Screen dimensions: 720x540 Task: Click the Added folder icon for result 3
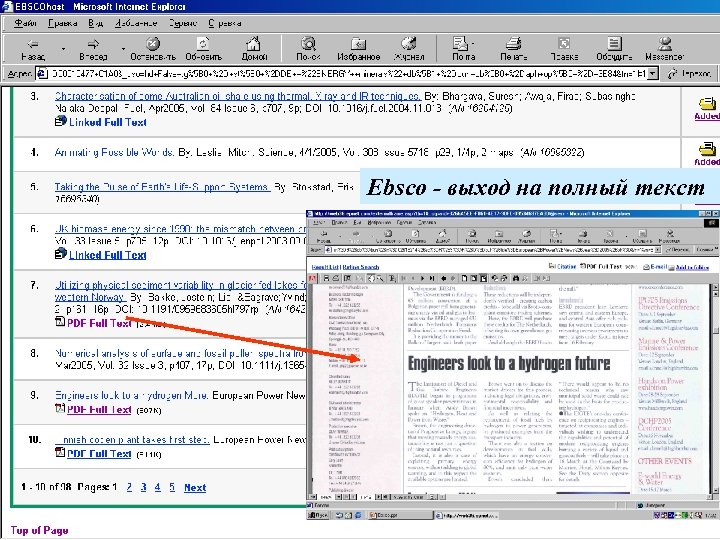(707, 103)
